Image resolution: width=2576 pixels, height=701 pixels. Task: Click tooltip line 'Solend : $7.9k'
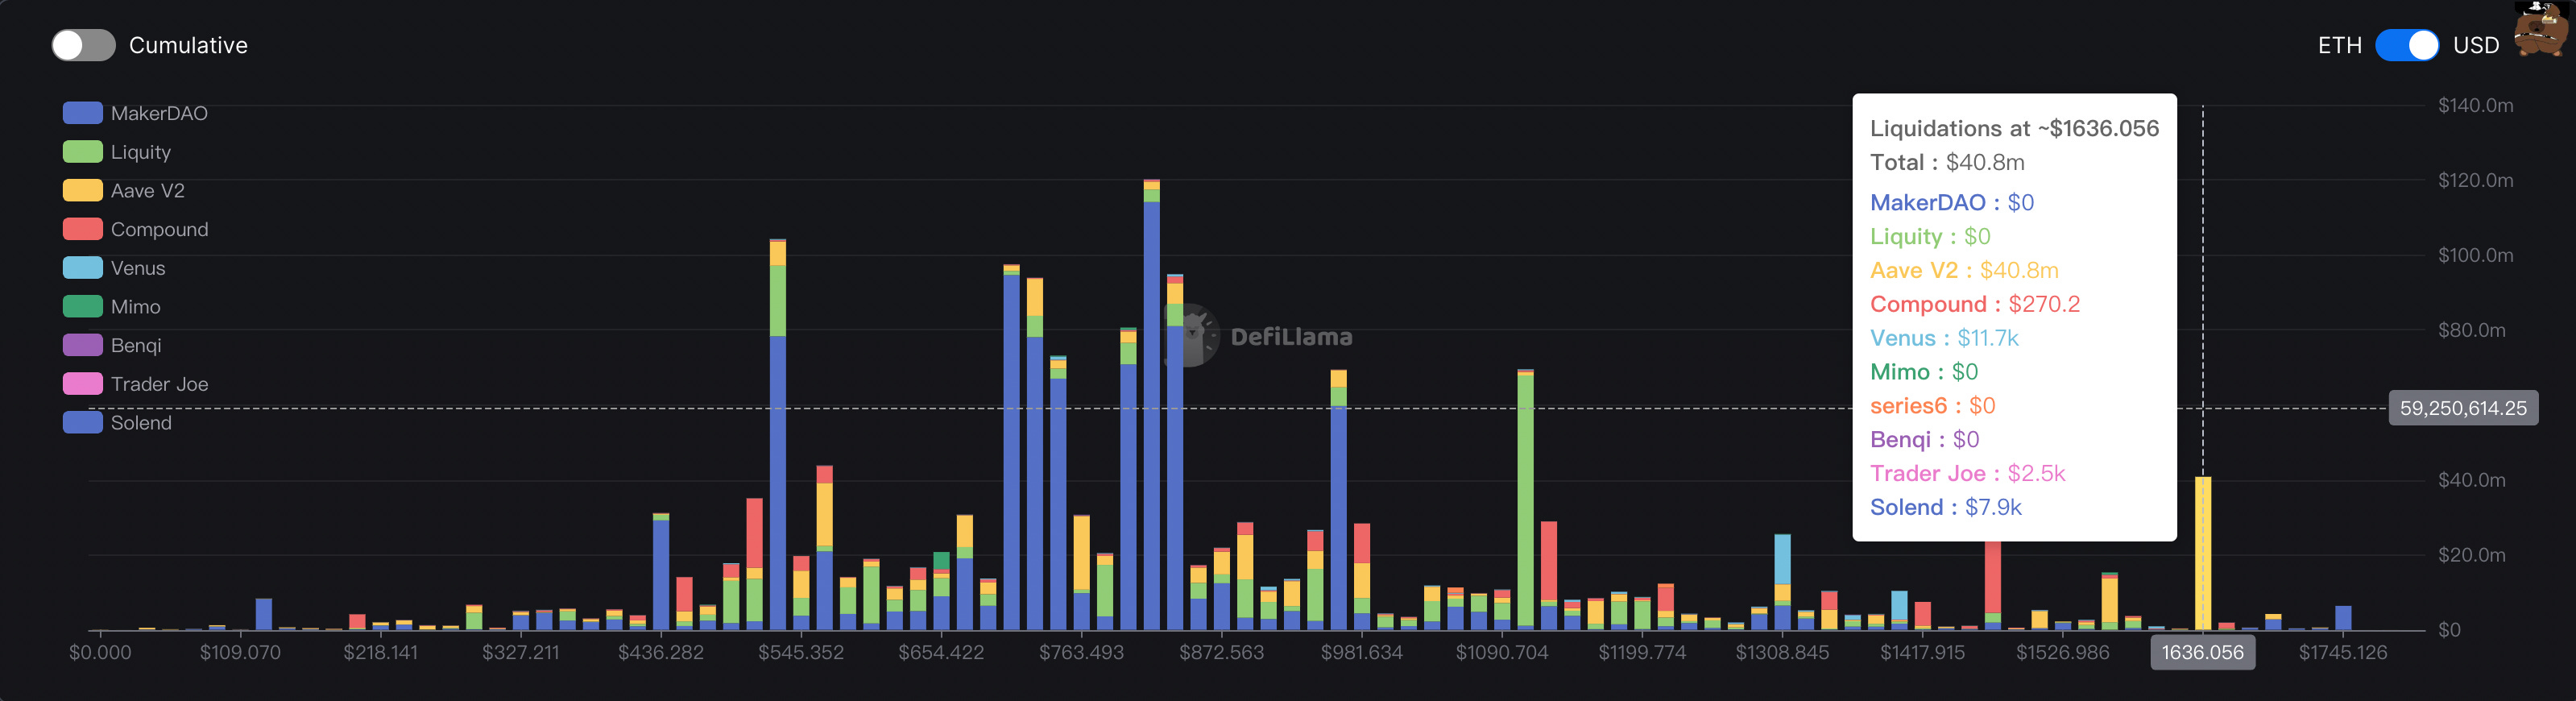[1945, 507]
